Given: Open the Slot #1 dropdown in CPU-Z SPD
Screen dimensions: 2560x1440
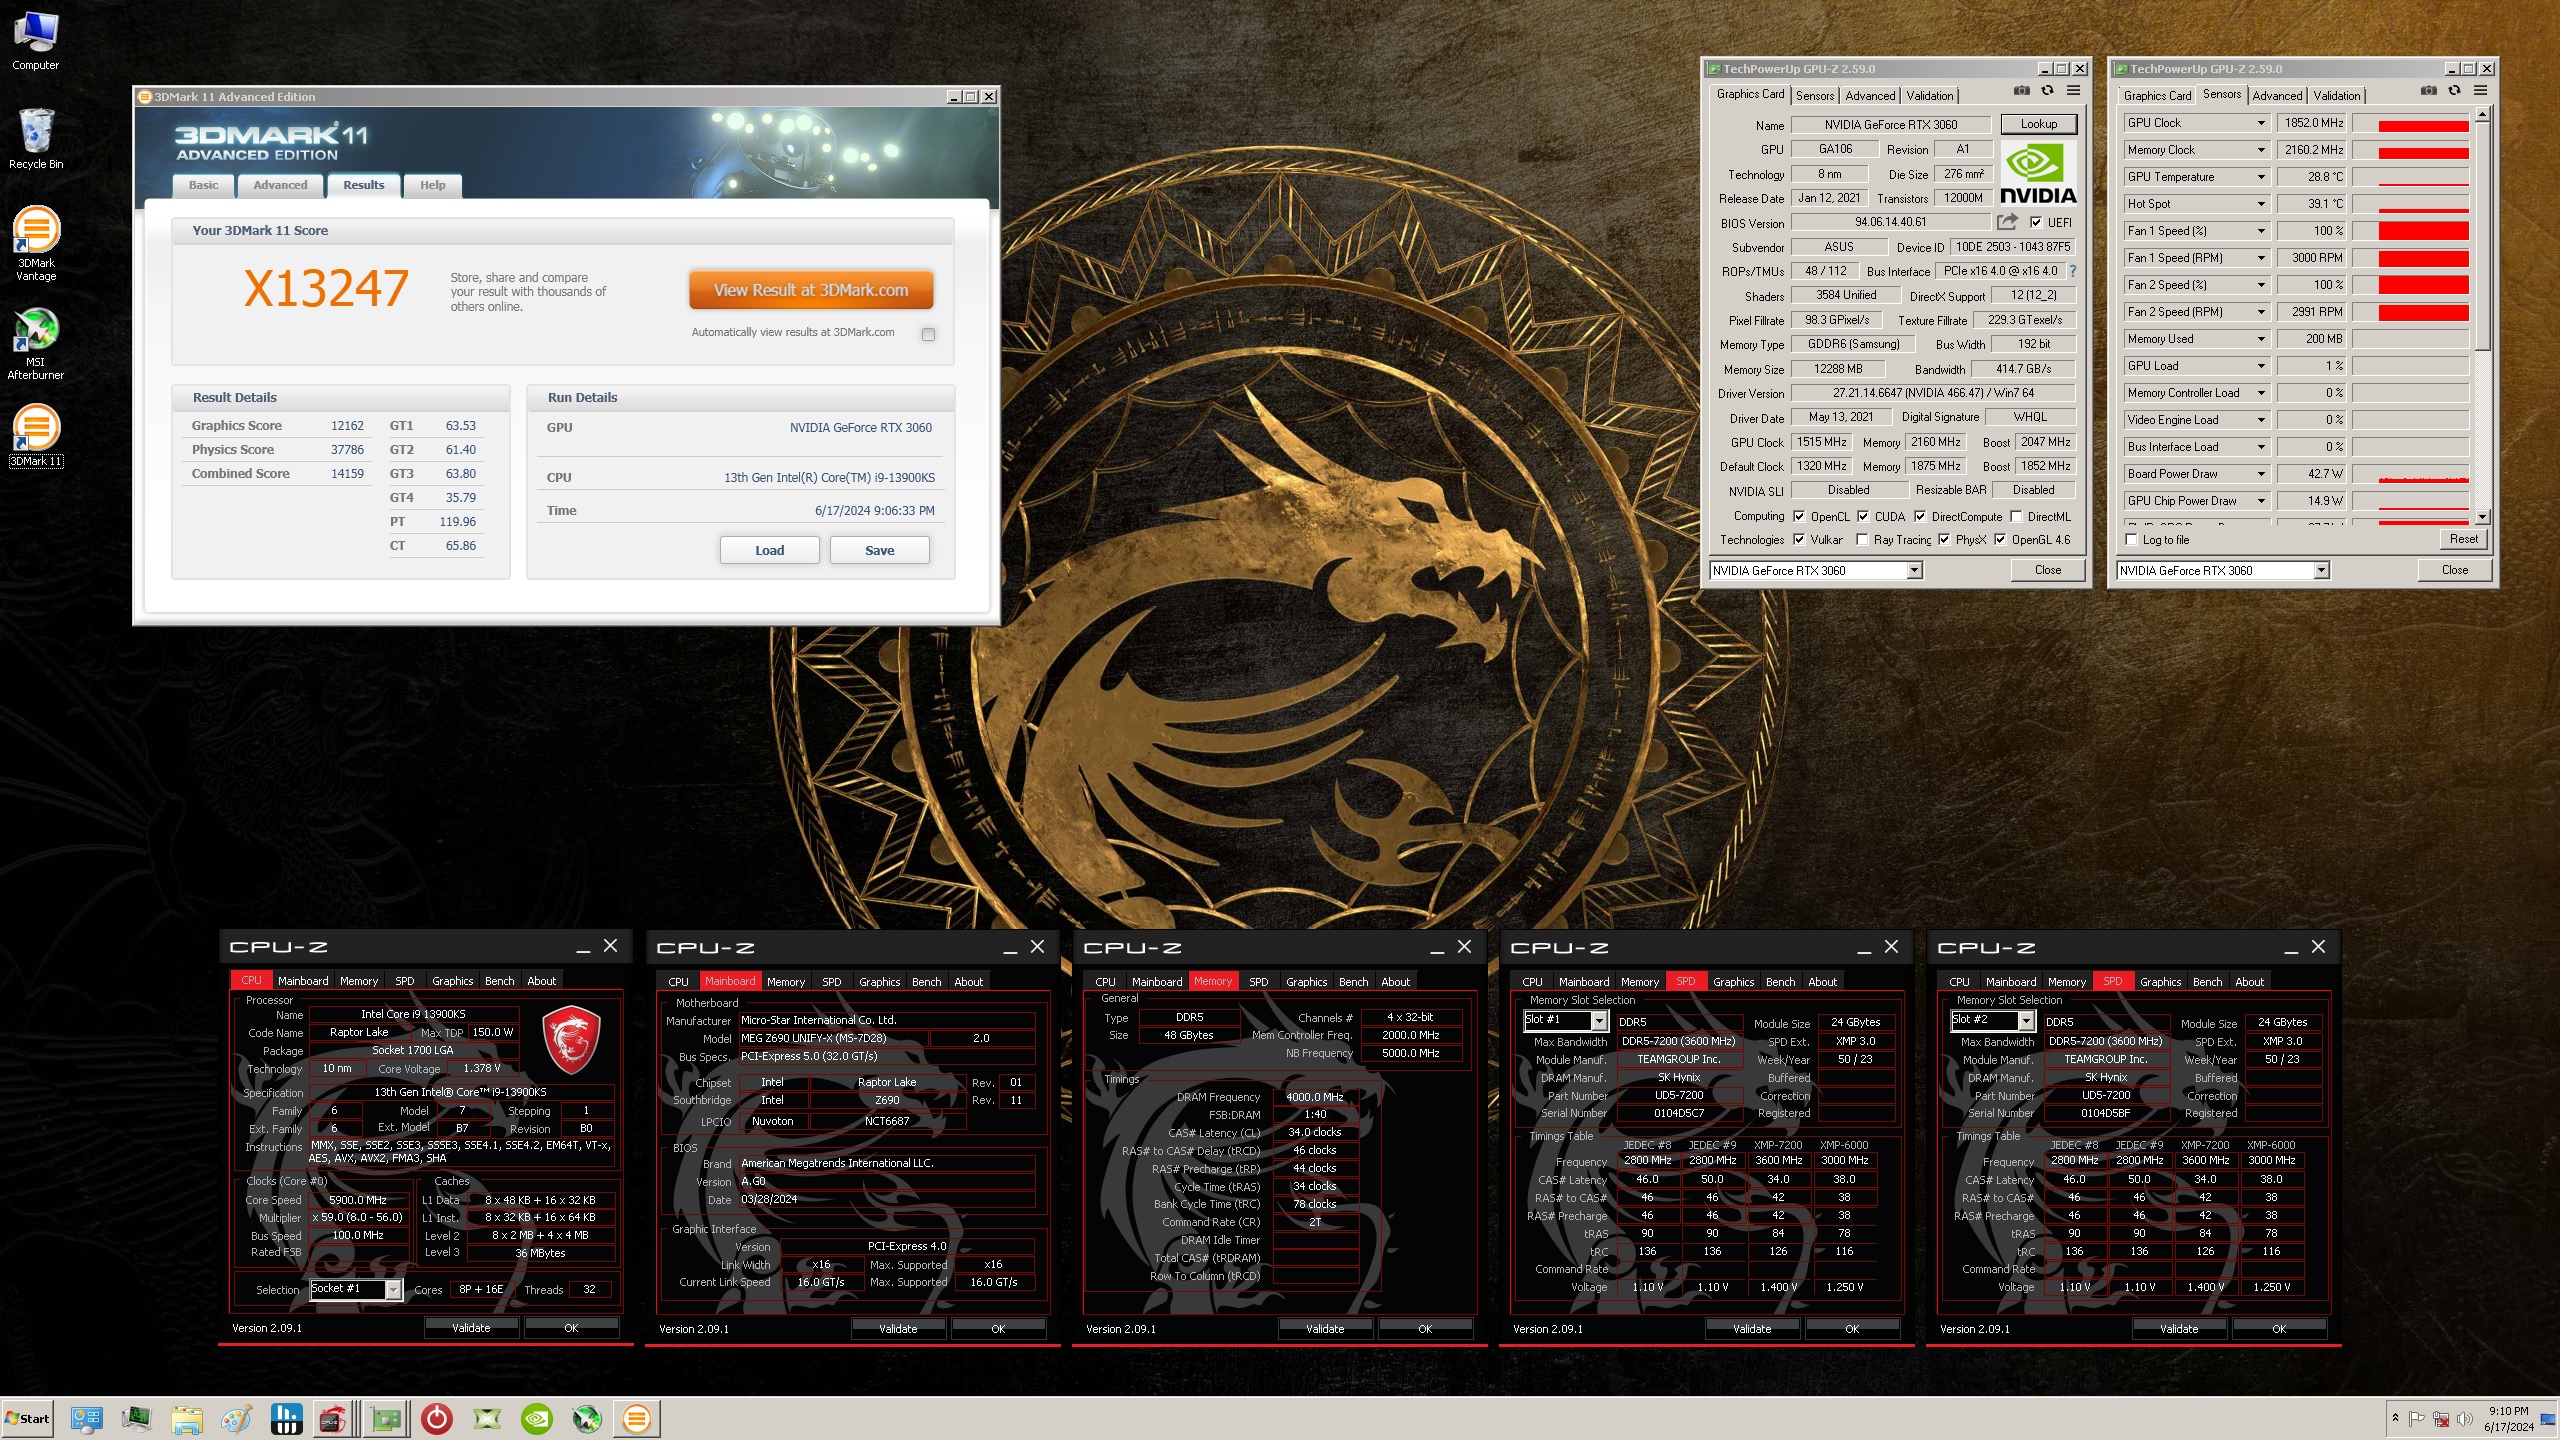Looking at the screenshot, I should click(x=1599, y=1021).
